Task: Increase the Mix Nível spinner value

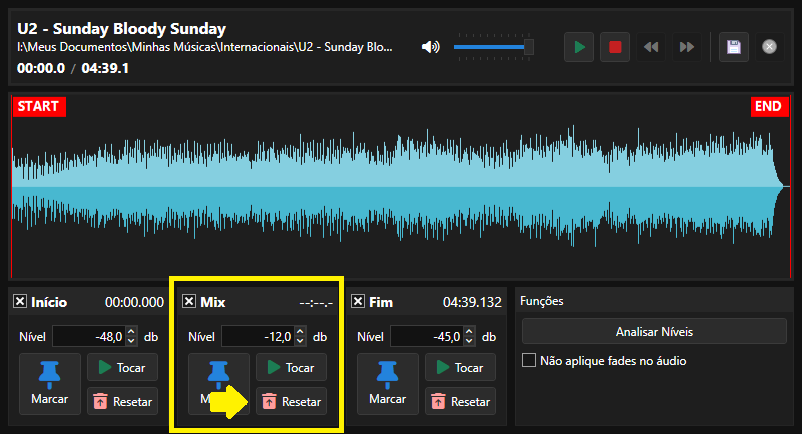Action: 299,333
